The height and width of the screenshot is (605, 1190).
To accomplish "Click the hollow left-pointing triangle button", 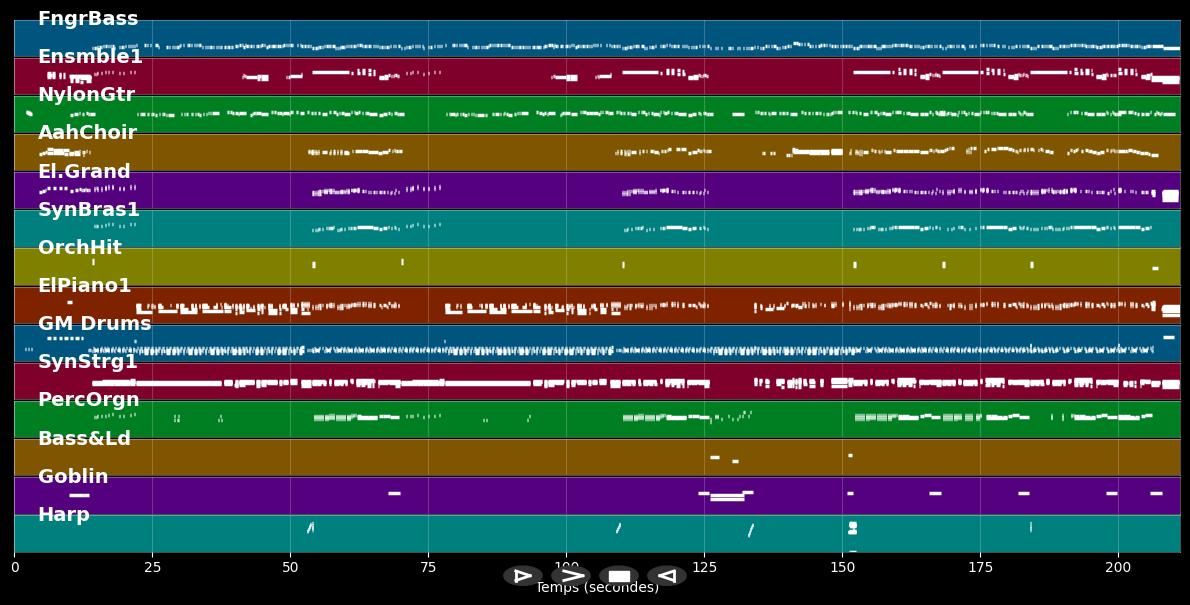I will click(x=666, y=576).
